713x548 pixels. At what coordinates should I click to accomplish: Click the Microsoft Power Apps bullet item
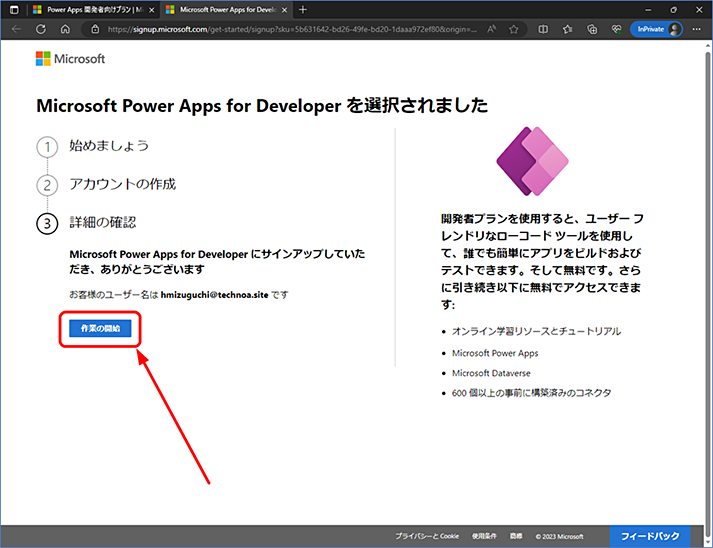pyautogui.click(x=495, y=353)
